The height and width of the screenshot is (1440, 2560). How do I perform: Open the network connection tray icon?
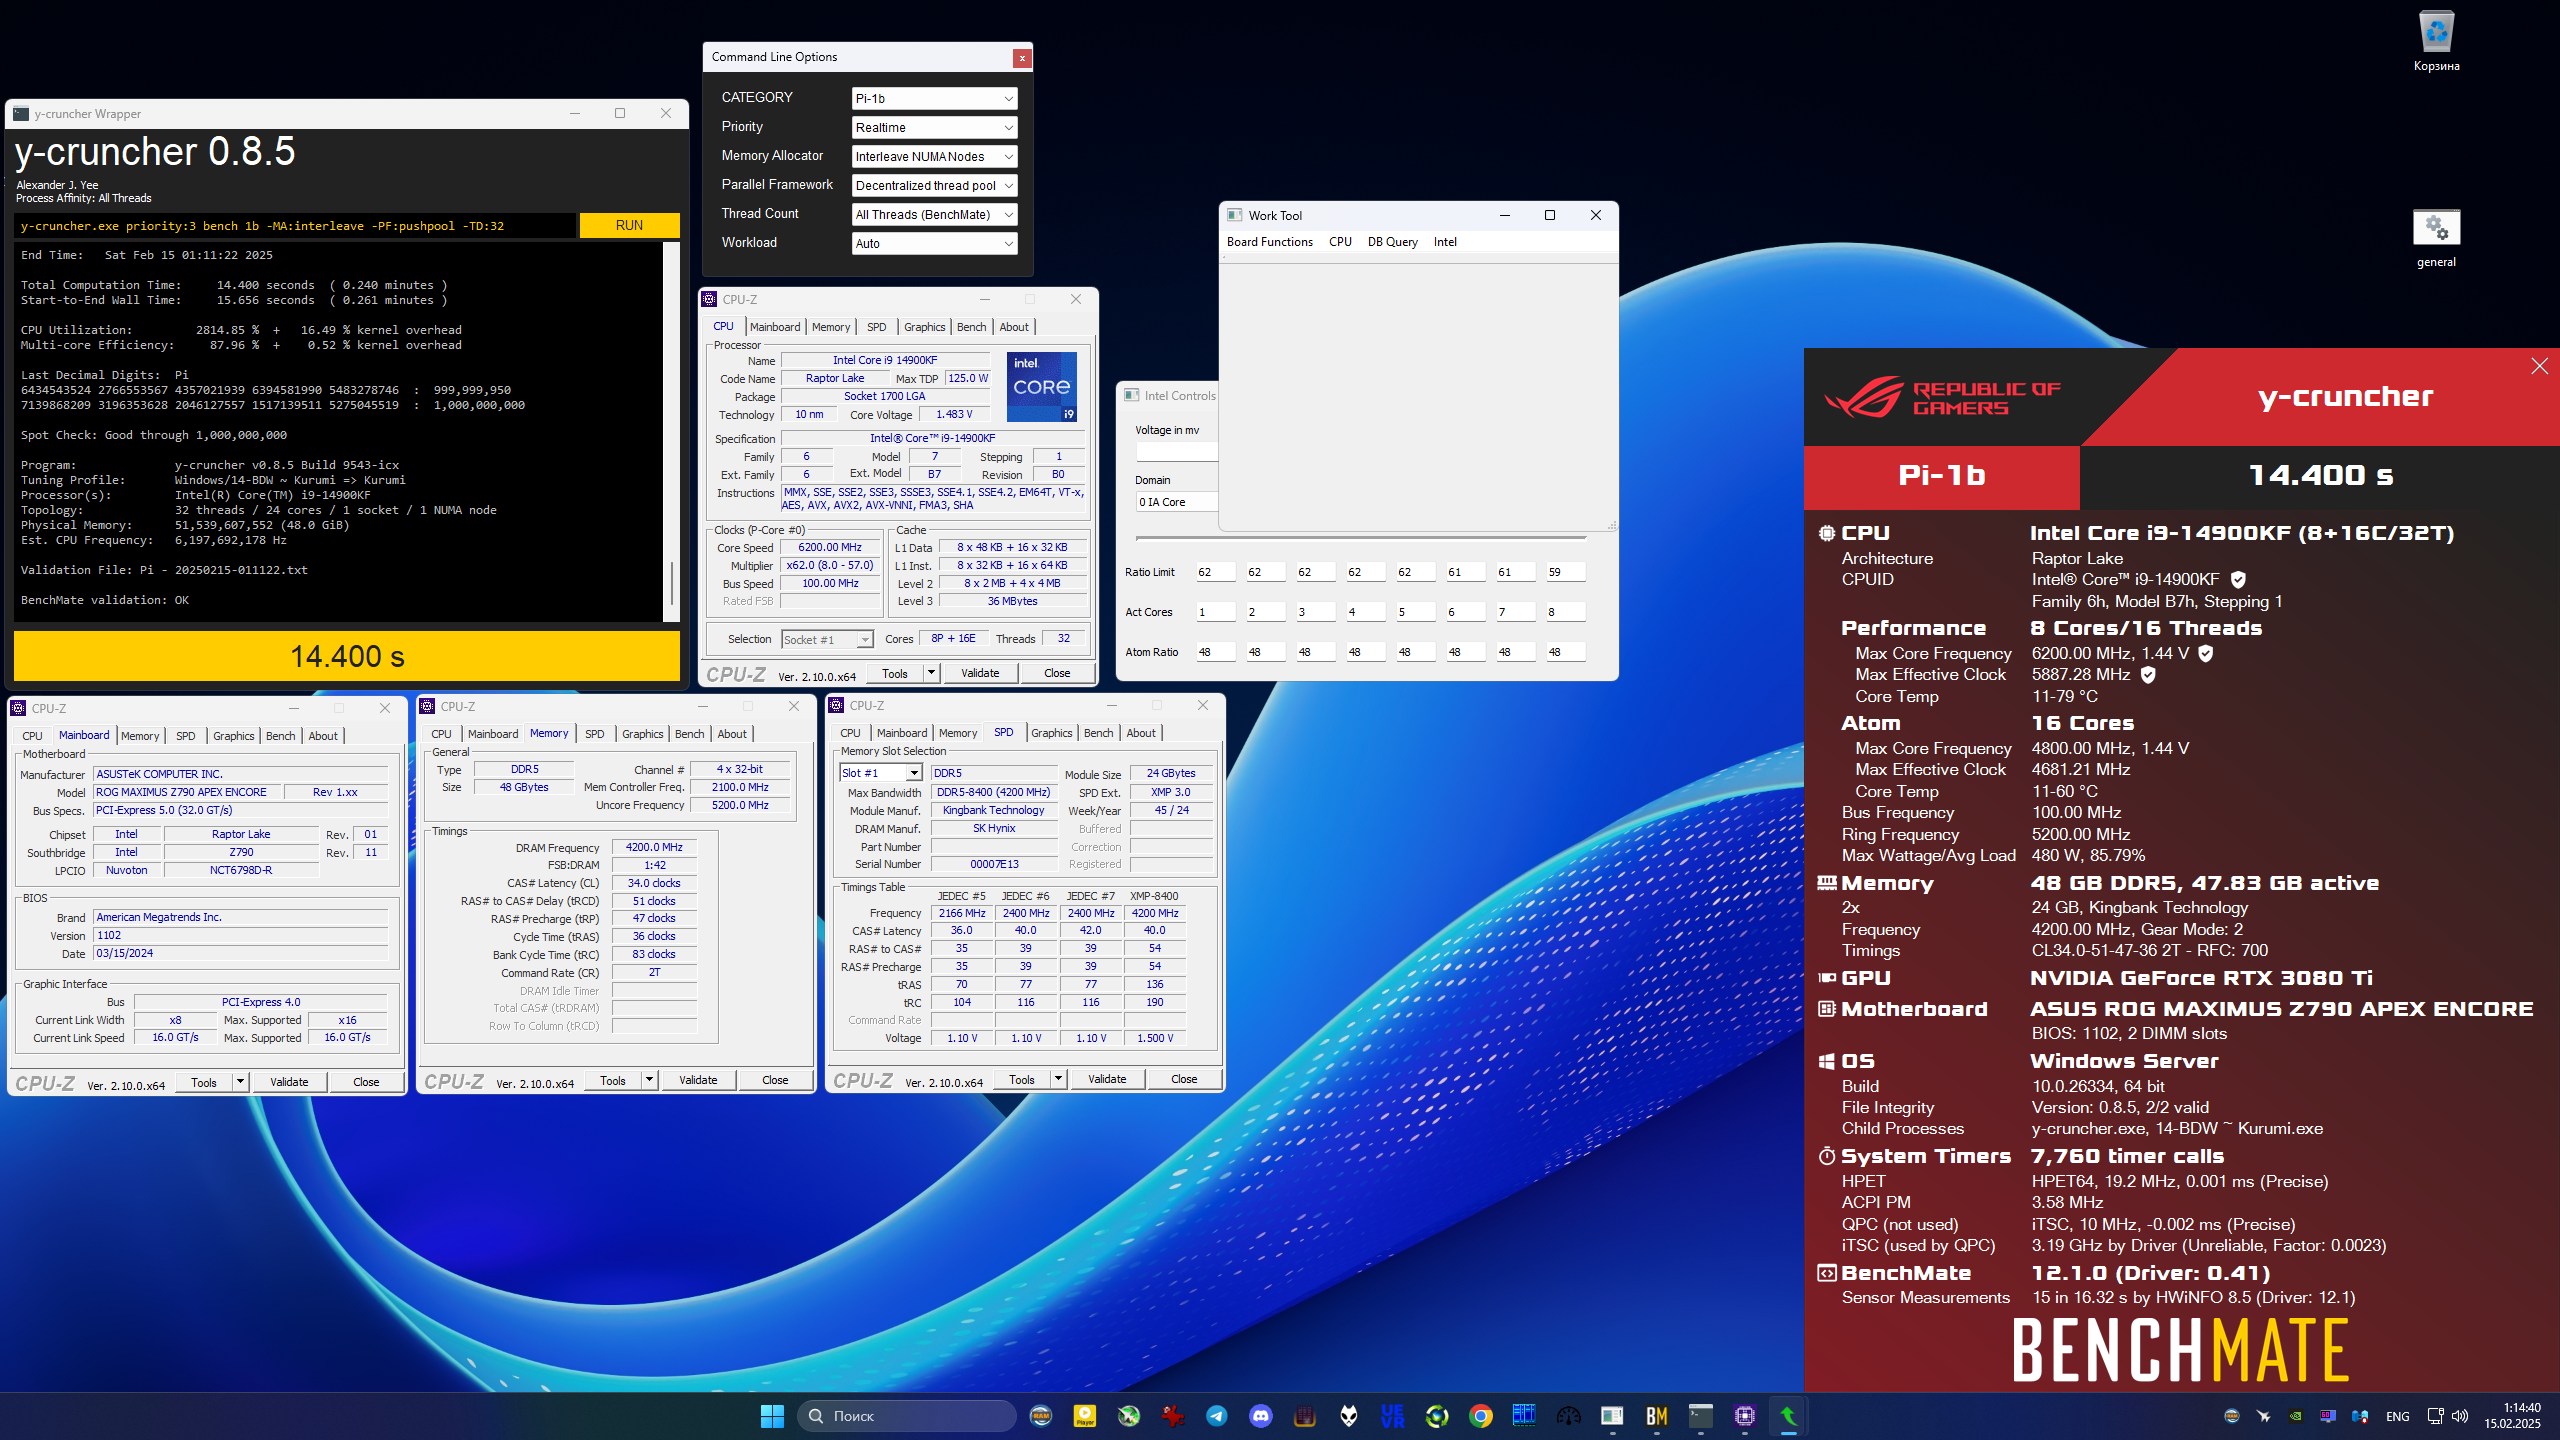(2436, 1416)
